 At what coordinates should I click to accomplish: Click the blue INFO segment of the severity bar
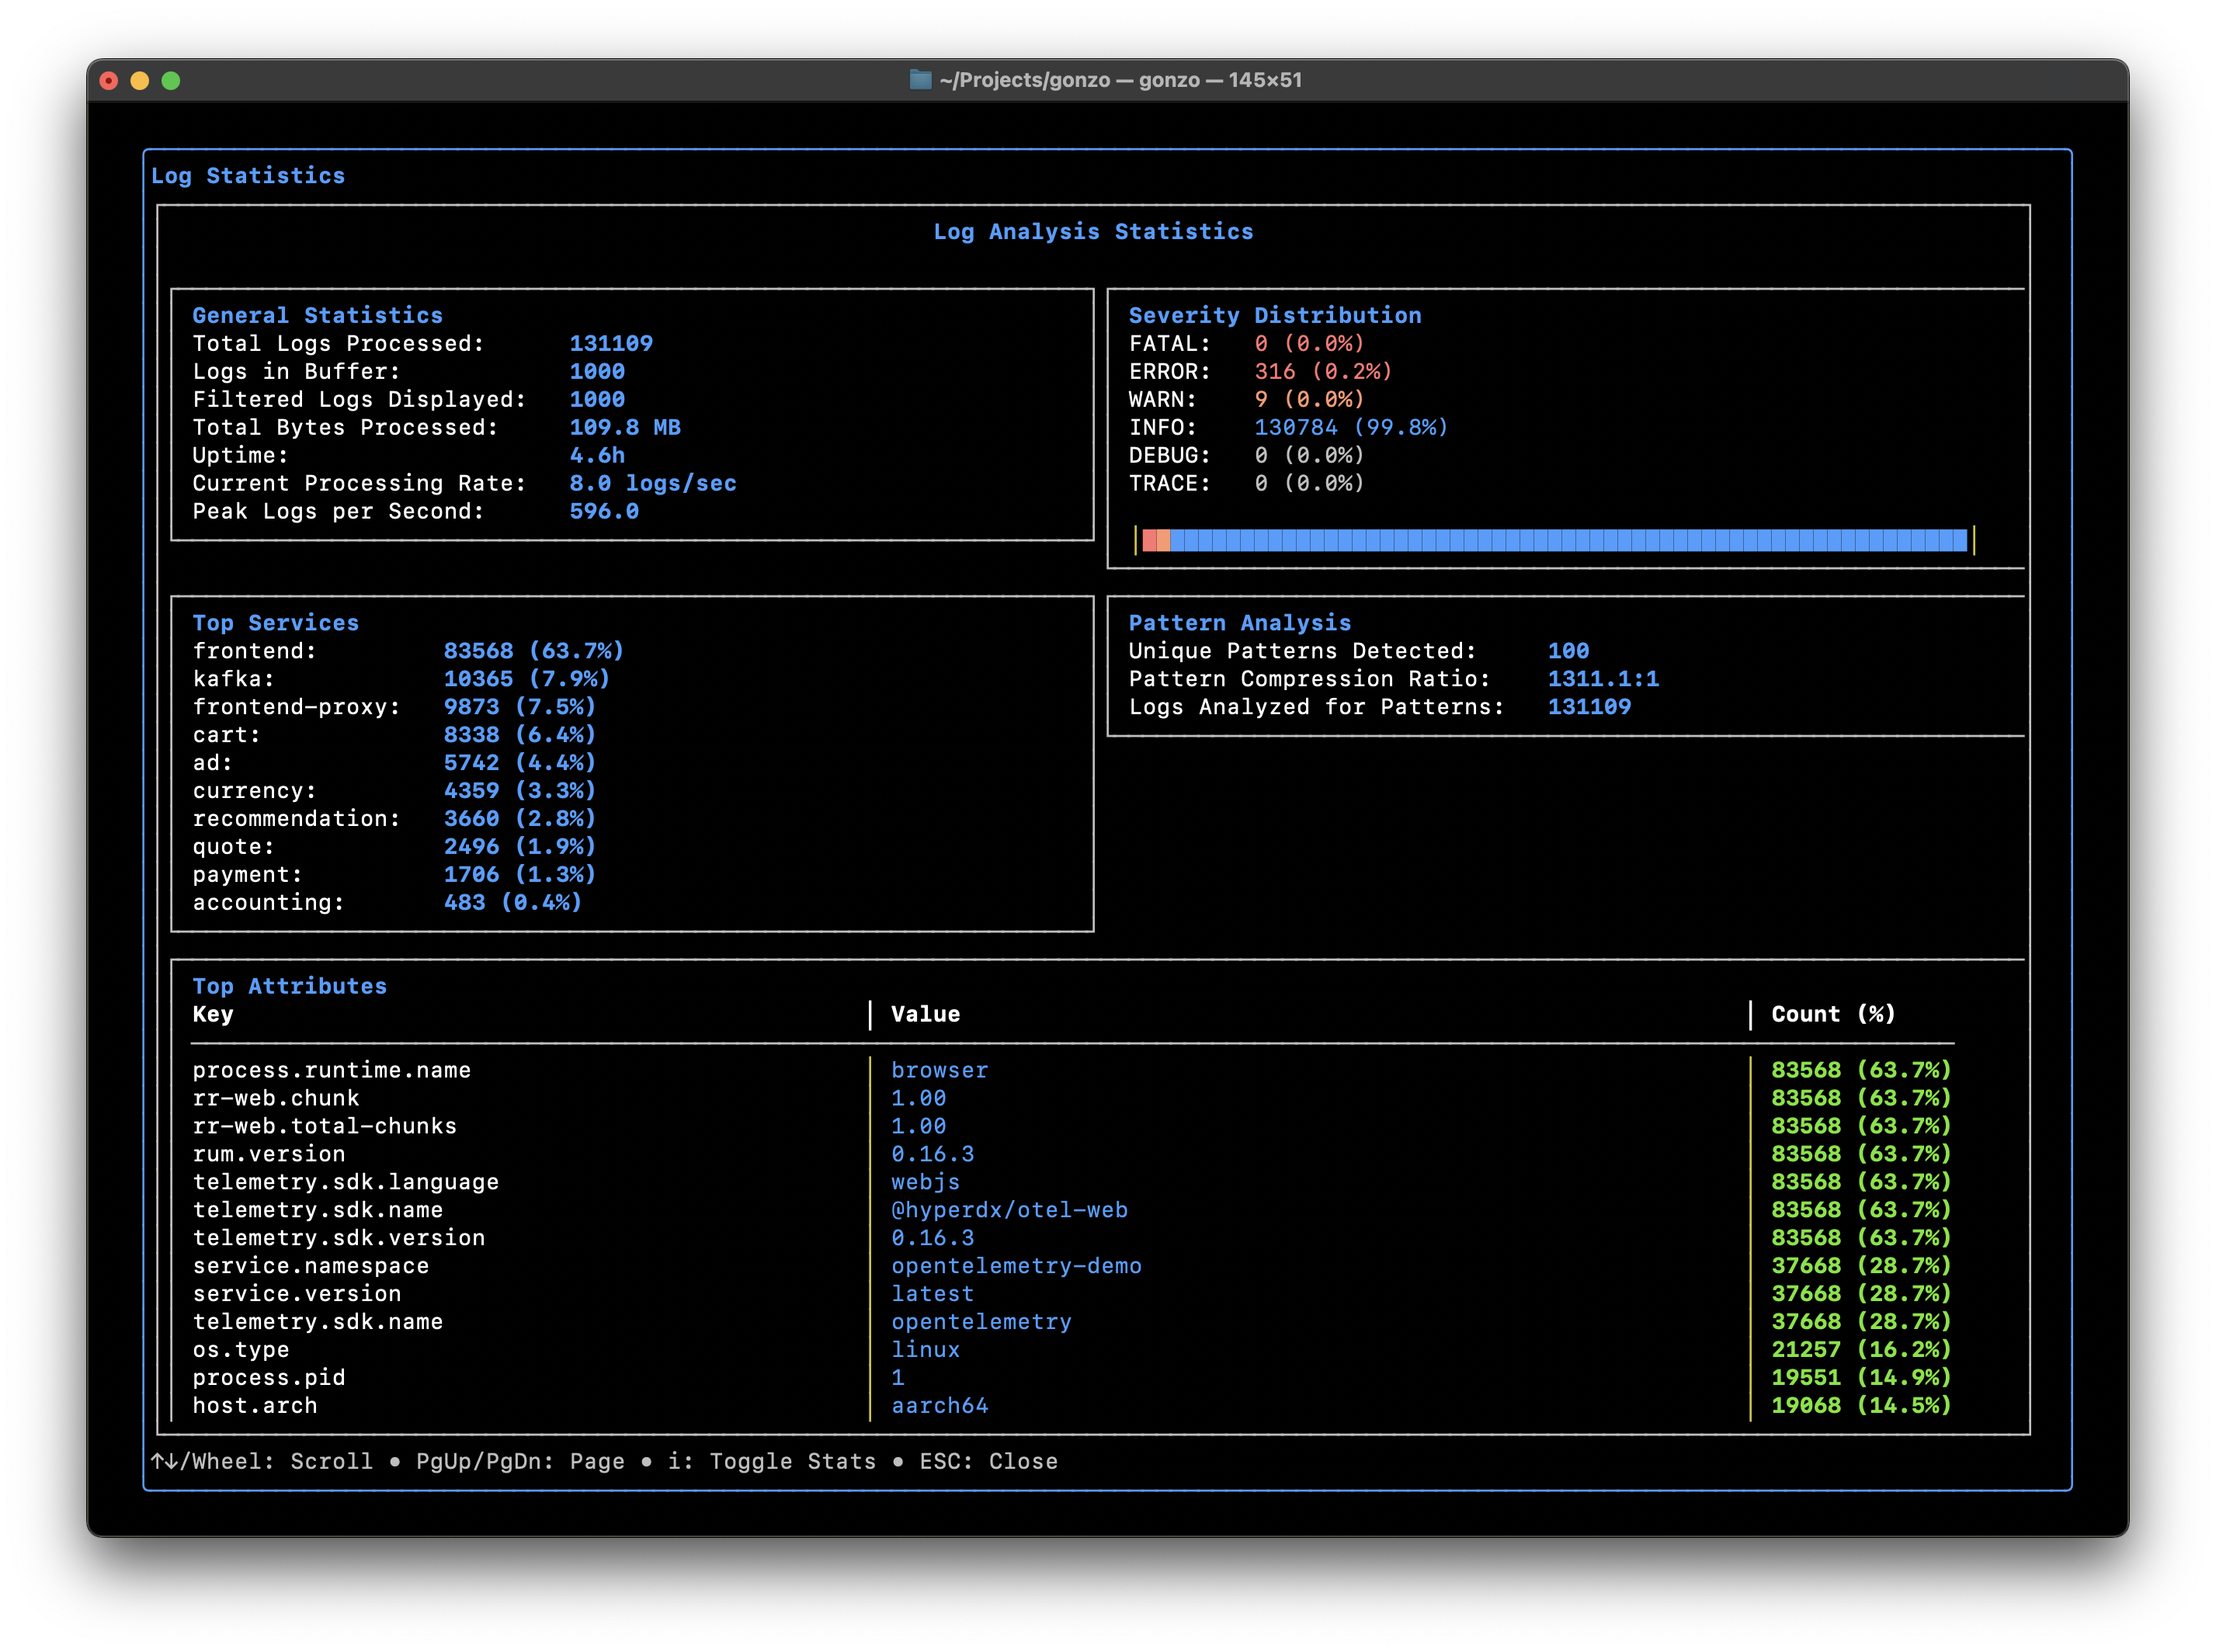(x=1567, y=541)
